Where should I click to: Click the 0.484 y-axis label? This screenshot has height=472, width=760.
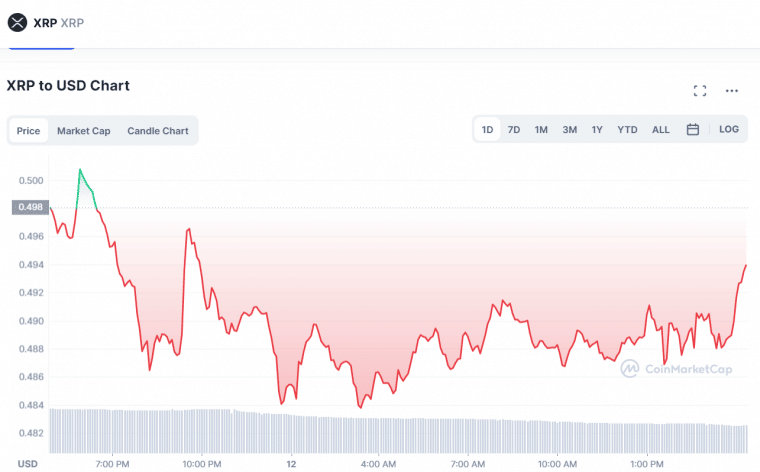[31, 405]
